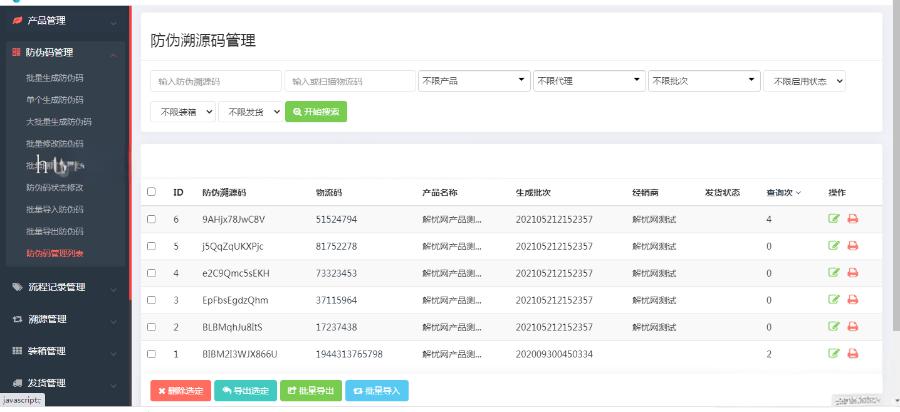Click print icon for code 9AHjx78JwC8V
This screenshot has width=900, height=412.
[x=852, y=219]
